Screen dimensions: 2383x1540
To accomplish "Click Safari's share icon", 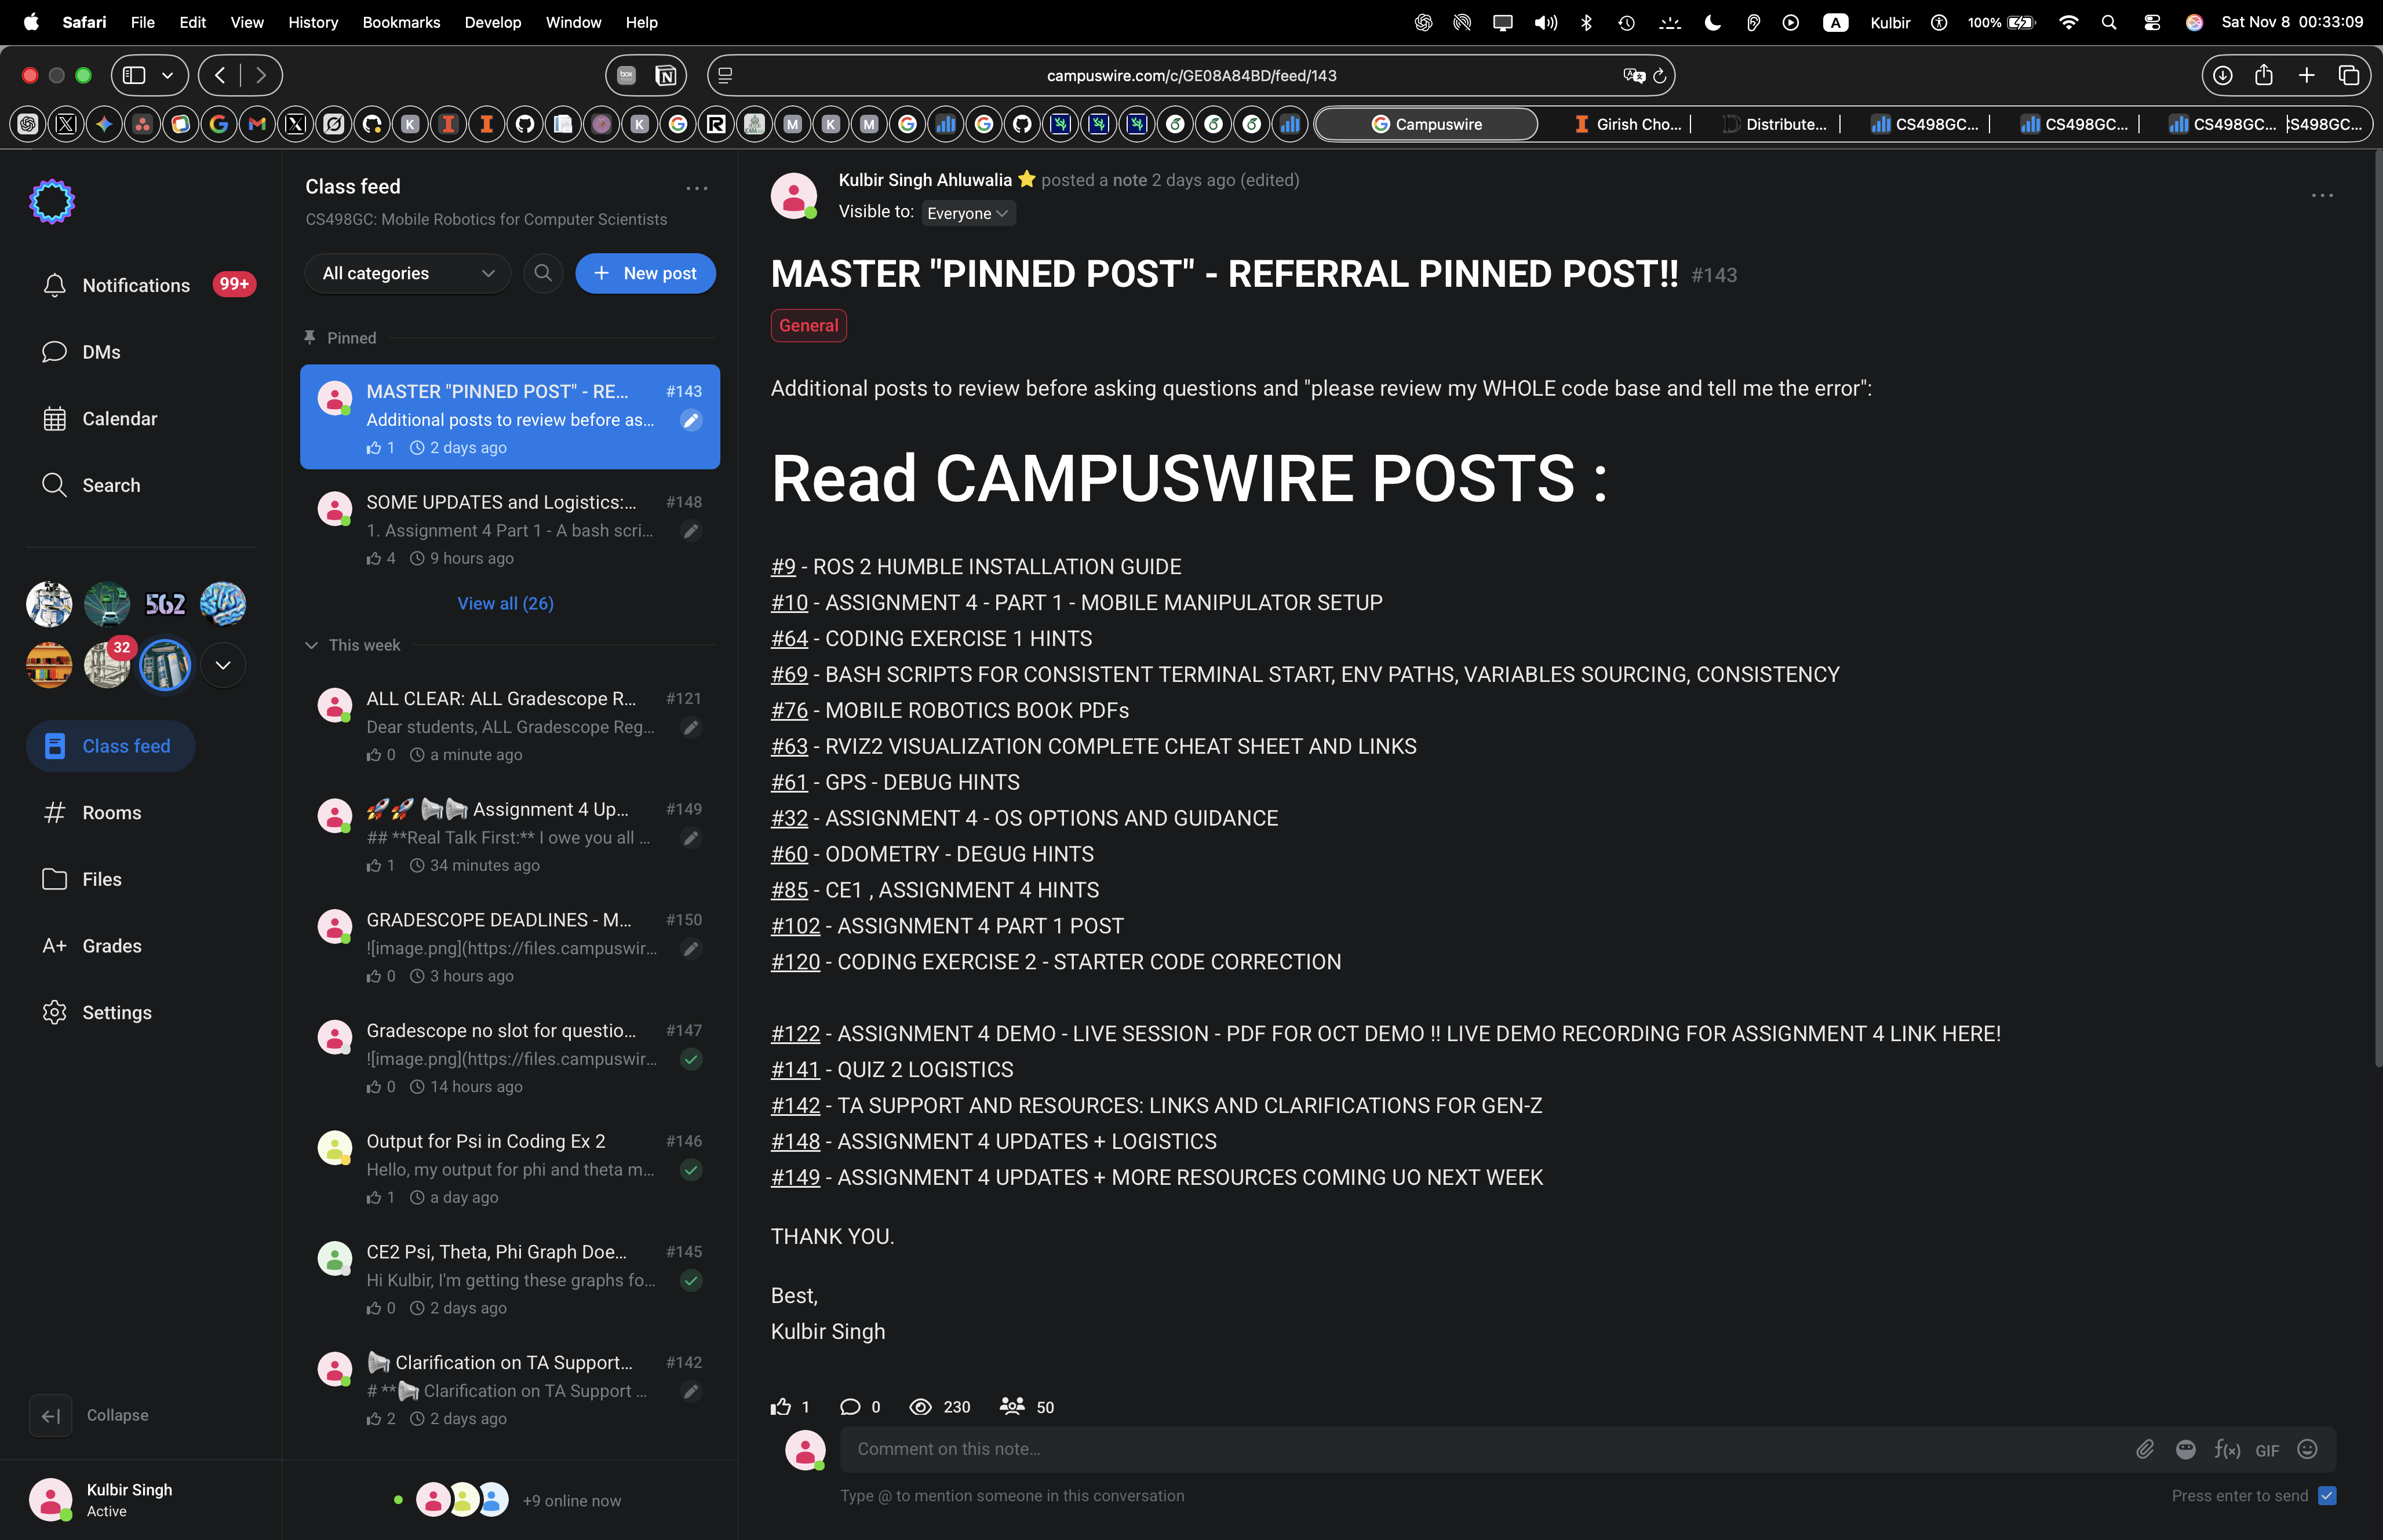I will (2264, 75).
